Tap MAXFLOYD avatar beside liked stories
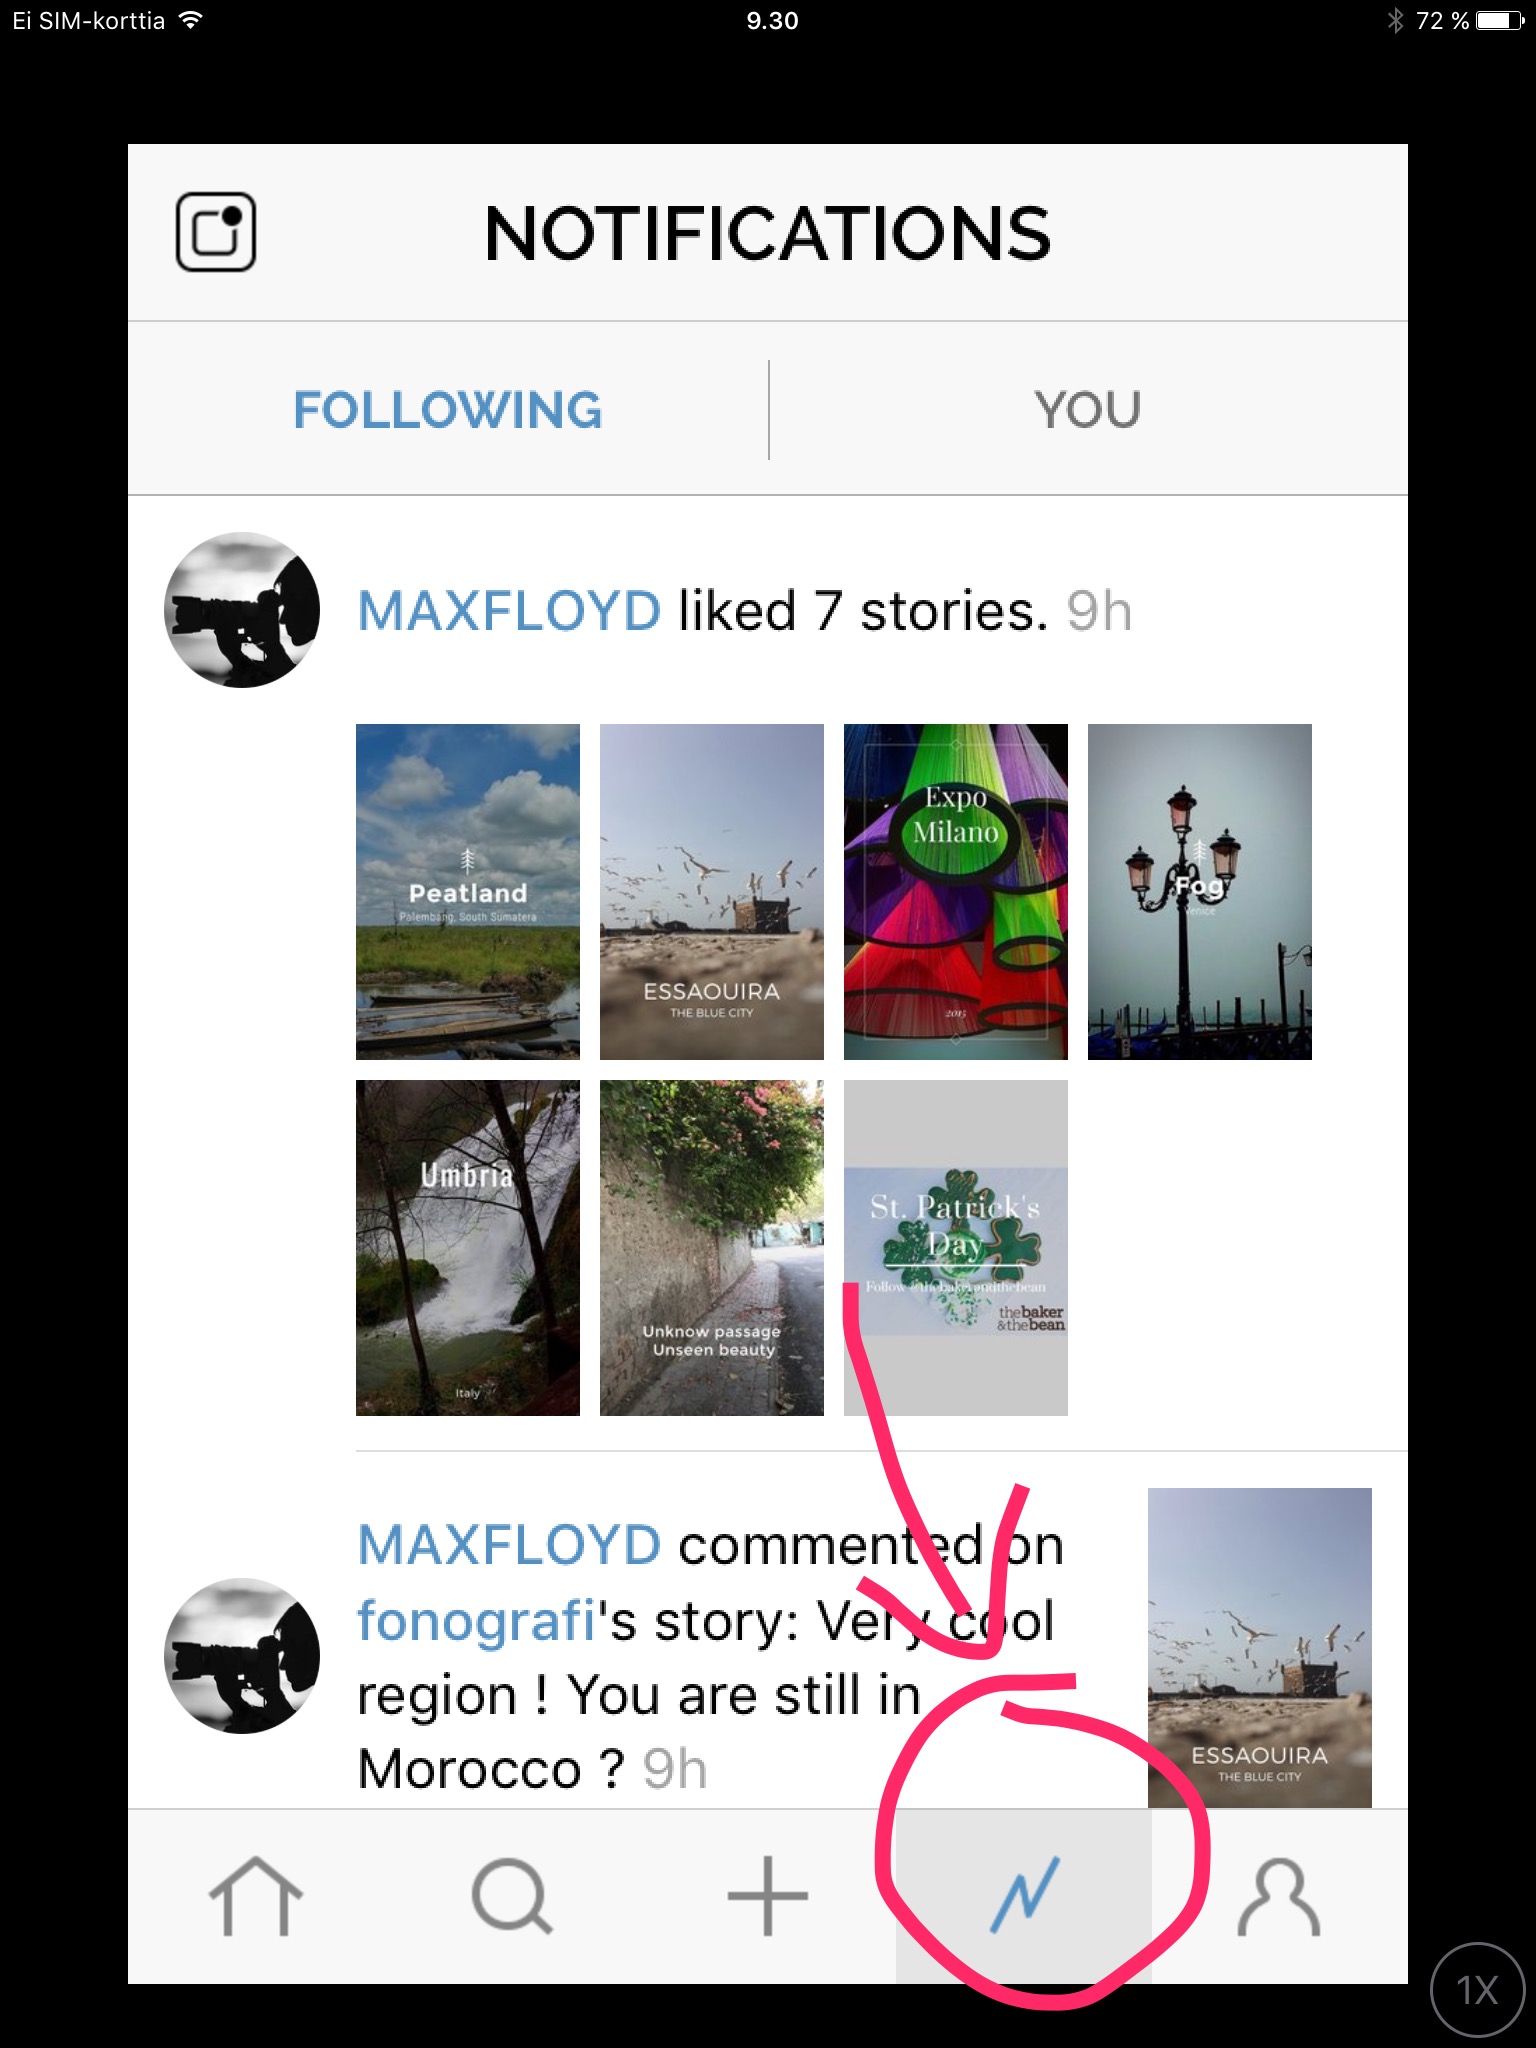Viewport: 1536px width, 2048px height. [242, 610]
